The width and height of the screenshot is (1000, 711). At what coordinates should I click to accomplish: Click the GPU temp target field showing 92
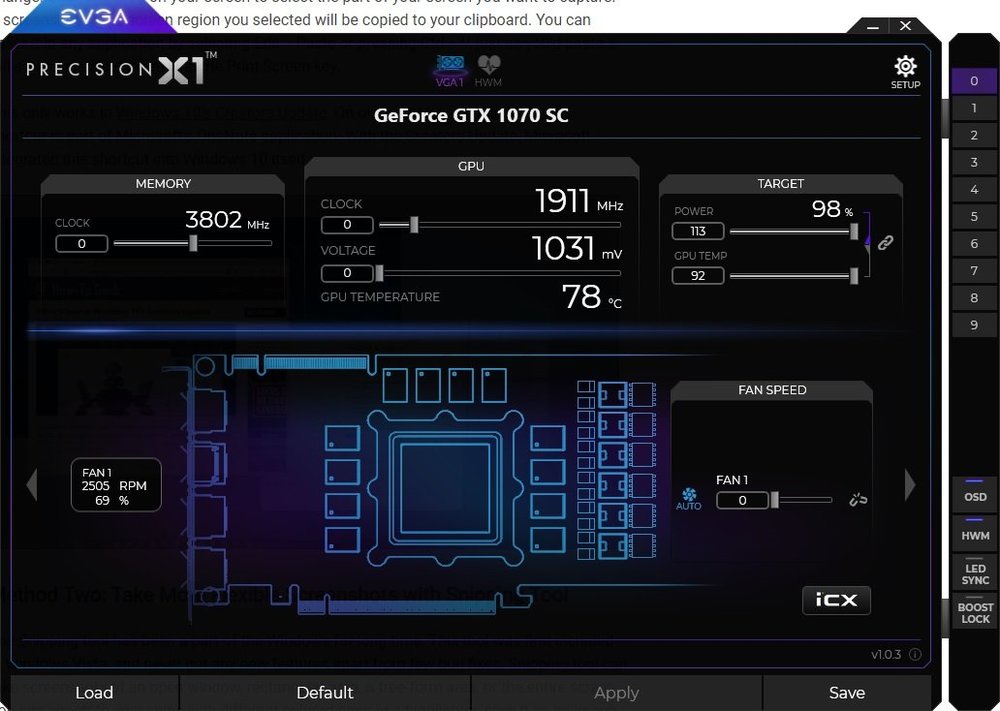(698, 275)
